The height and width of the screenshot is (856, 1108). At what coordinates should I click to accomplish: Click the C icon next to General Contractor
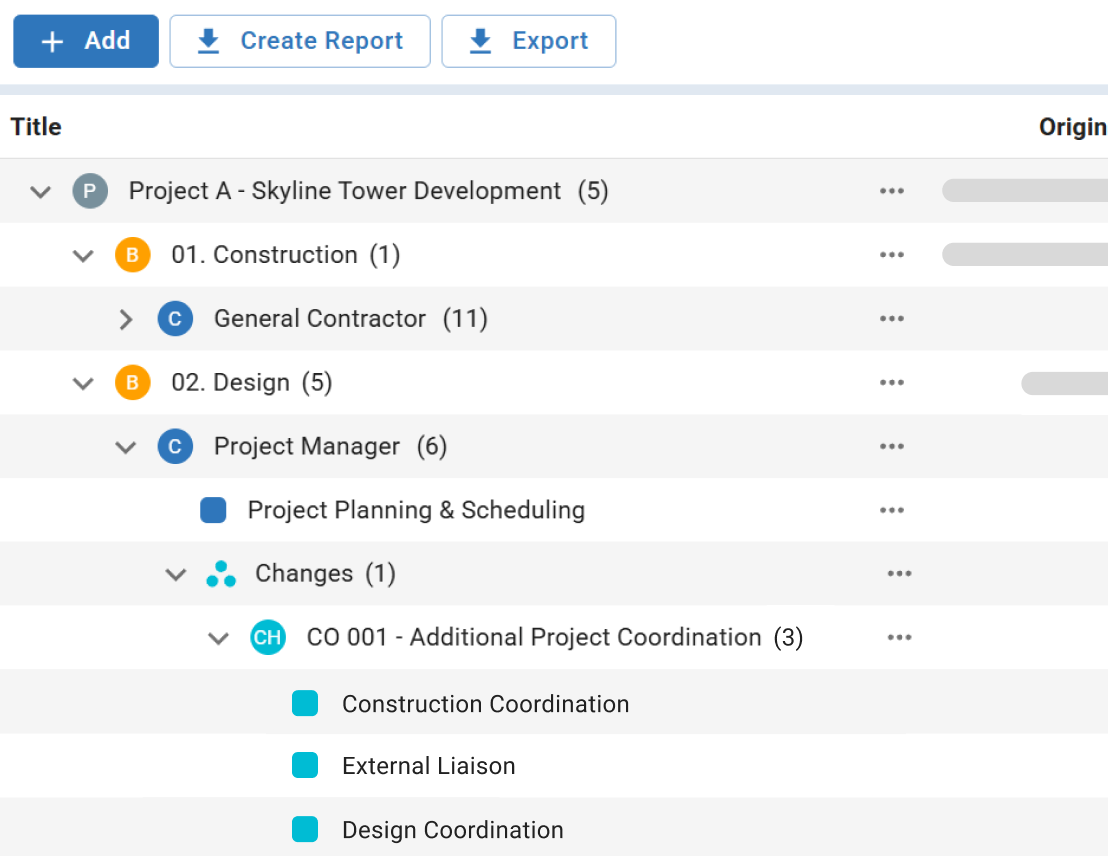[x=176, y=318]
